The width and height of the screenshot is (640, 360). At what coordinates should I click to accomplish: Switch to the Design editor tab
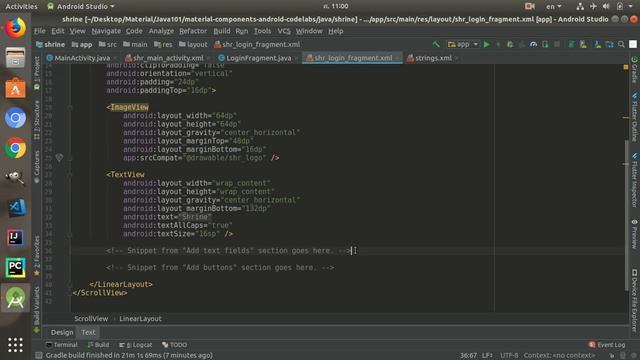pyautogui.click(x=62, y=333)
